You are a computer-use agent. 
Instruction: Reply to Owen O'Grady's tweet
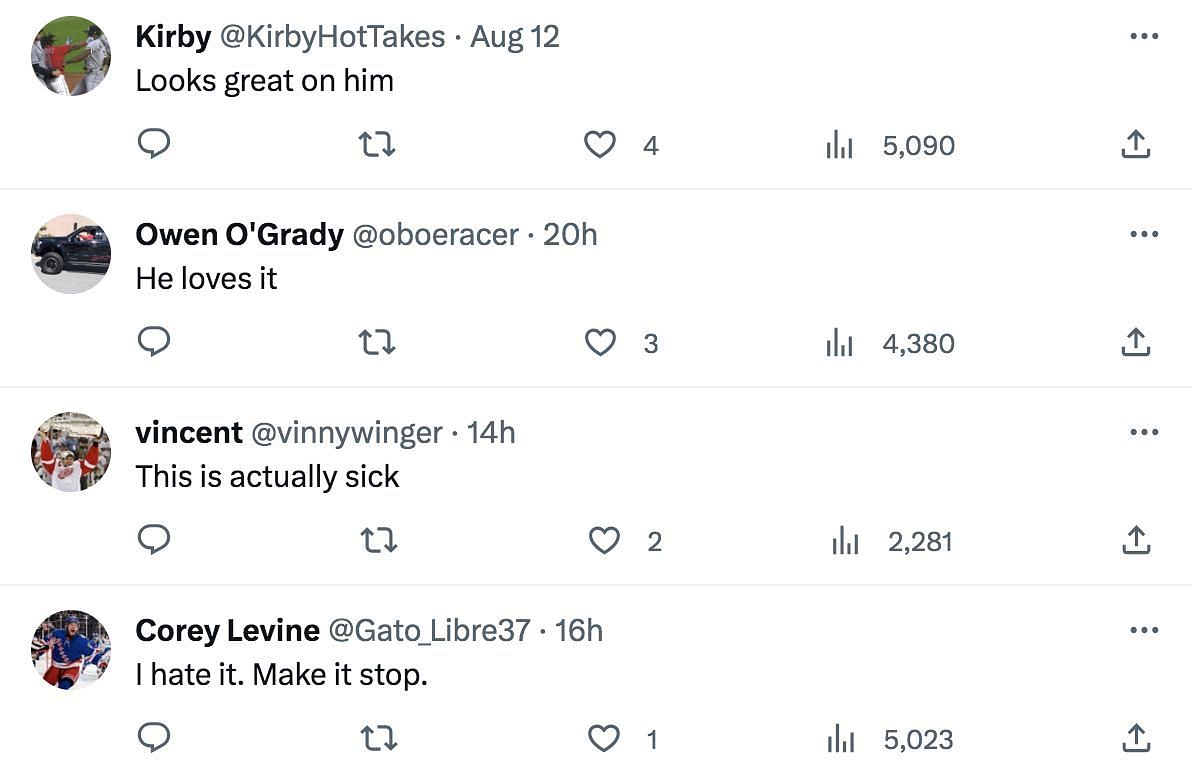(153, 343)
